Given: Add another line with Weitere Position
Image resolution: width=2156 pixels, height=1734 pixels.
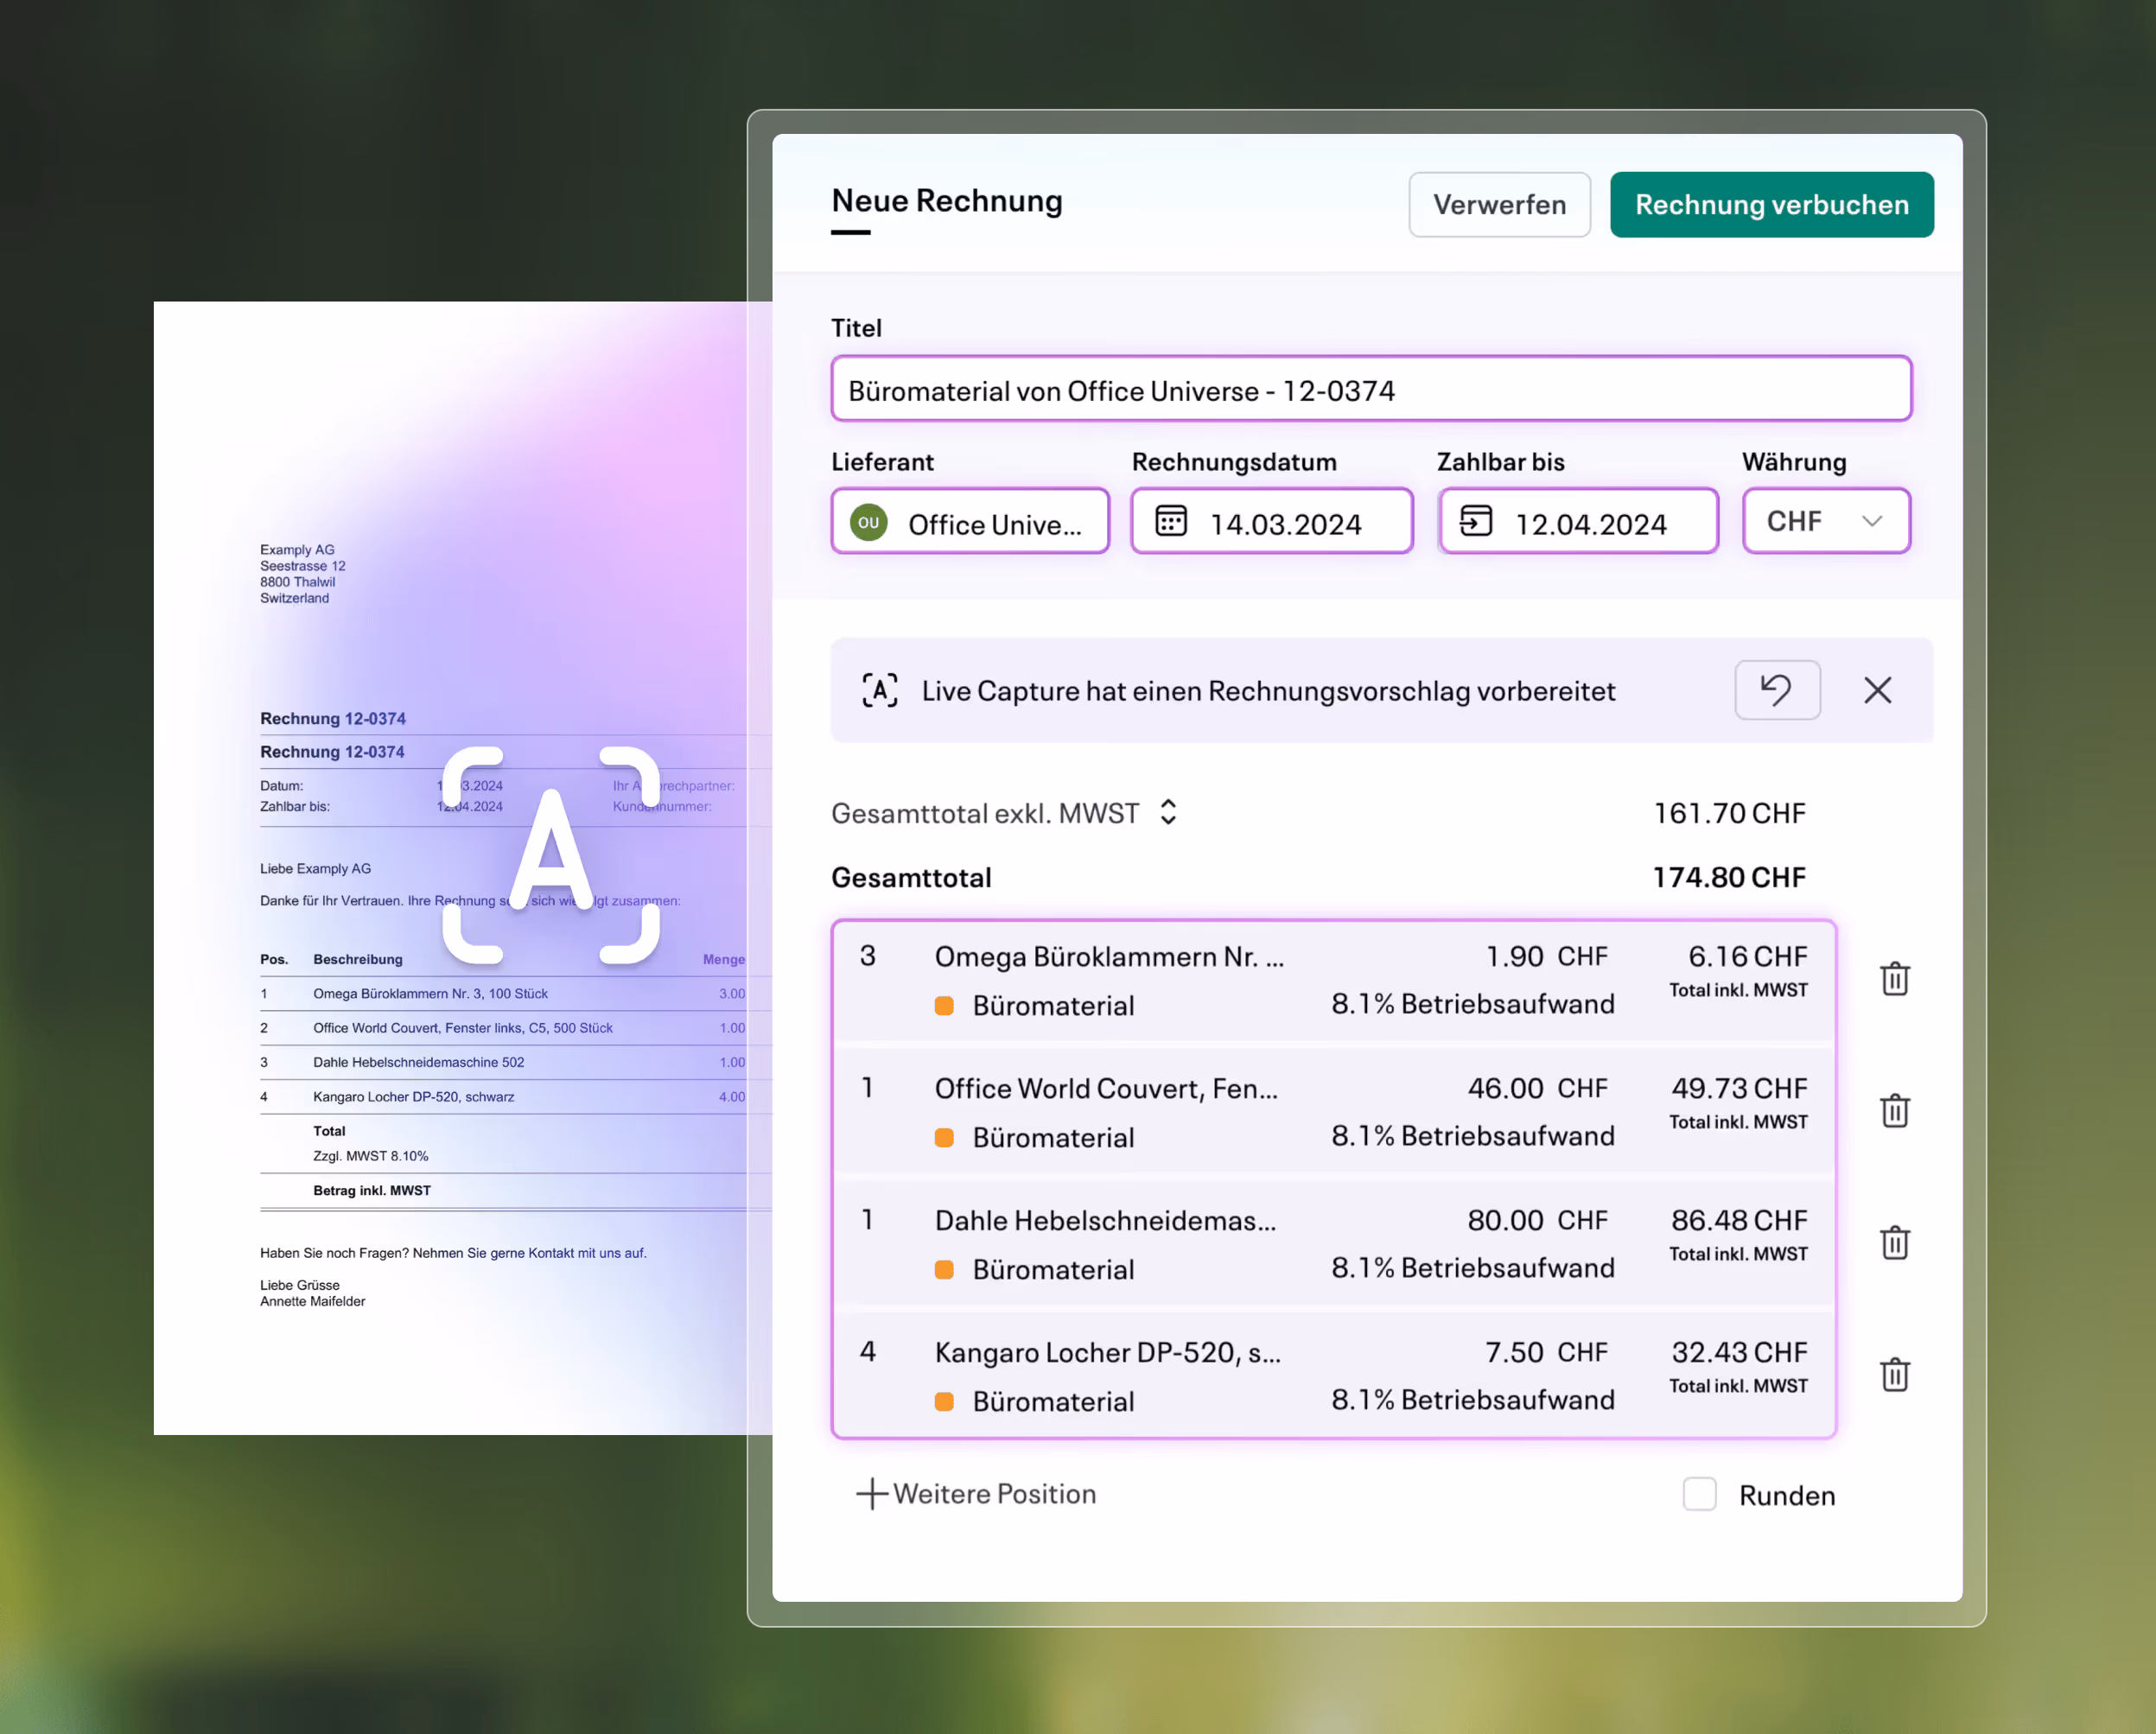Looking at the screenshot, I should [976, 1494].
